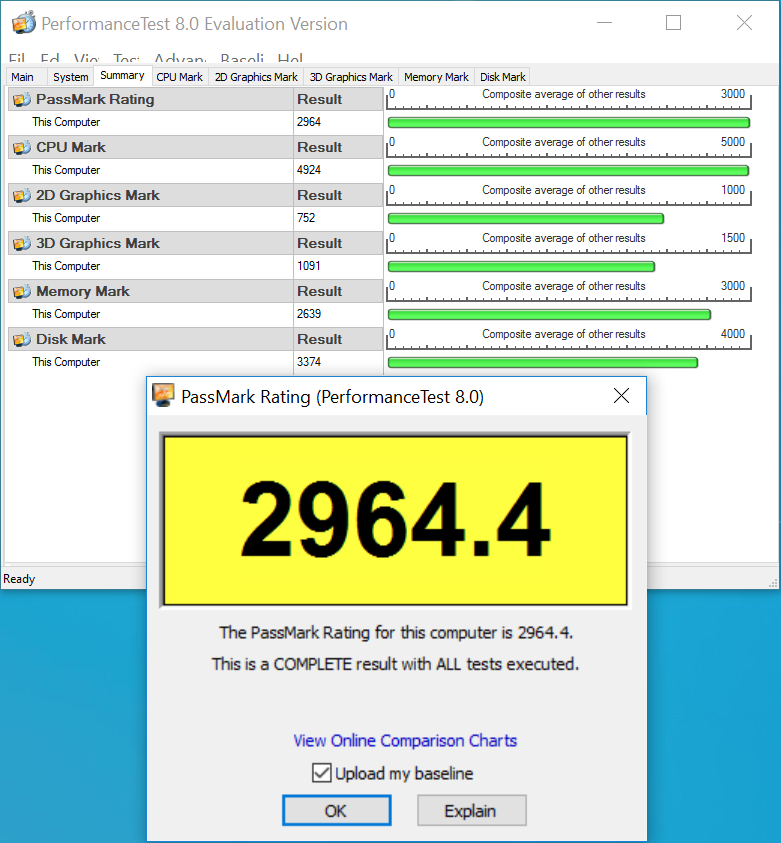Screen dimensions: 781x843
Task: Click the Memory Mark row icon
Action: 22,291
